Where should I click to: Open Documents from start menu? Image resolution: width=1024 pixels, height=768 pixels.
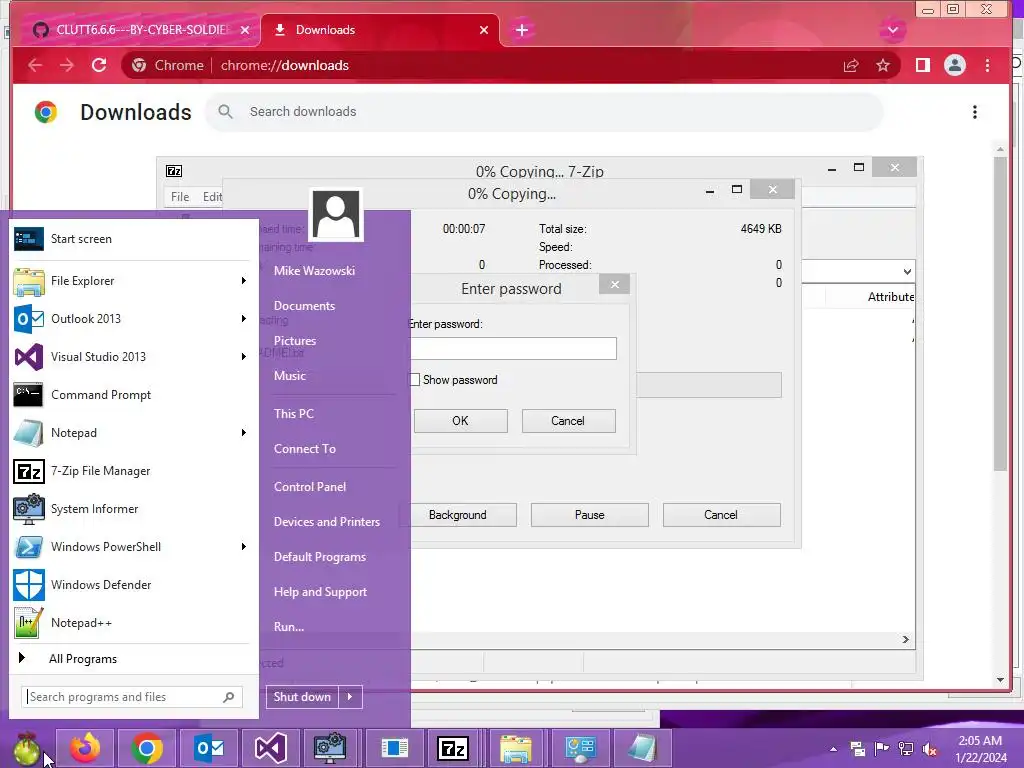pyautogui.click(x=304, y=306)
